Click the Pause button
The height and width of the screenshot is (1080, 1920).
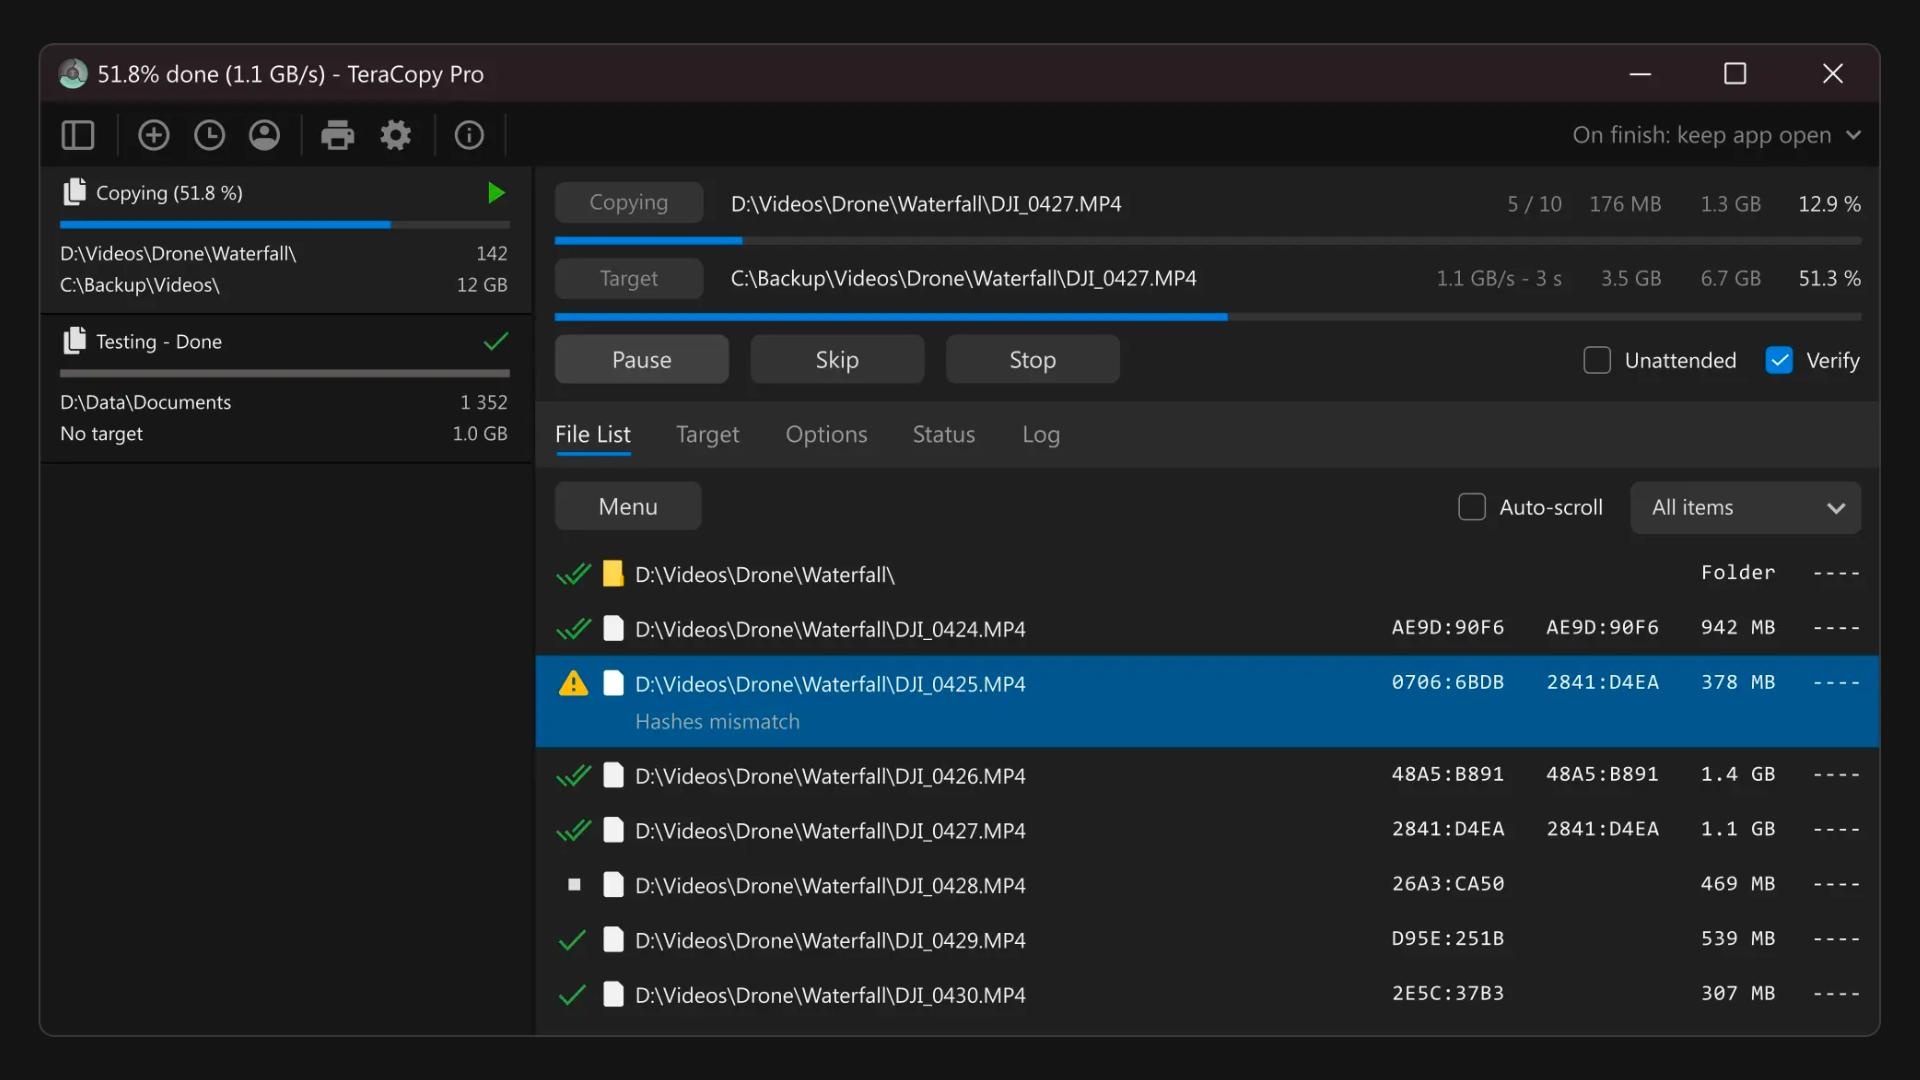[x=641, y=359]
